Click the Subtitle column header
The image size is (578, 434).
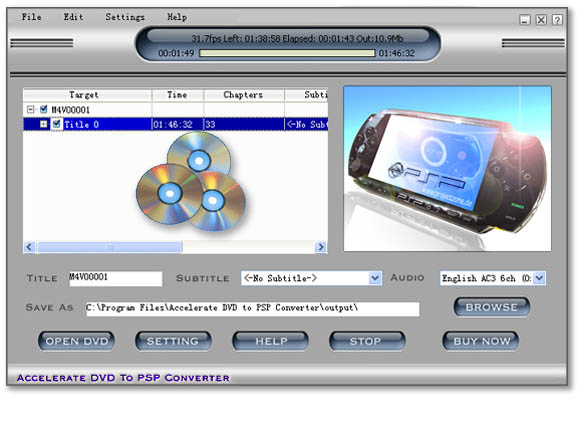(x=306, y=95)
